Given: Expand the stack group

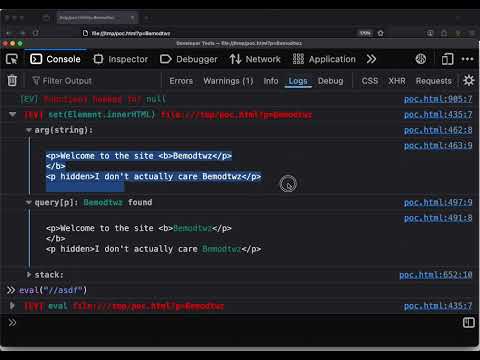Looking at the screenshot, I should (29, 275).
